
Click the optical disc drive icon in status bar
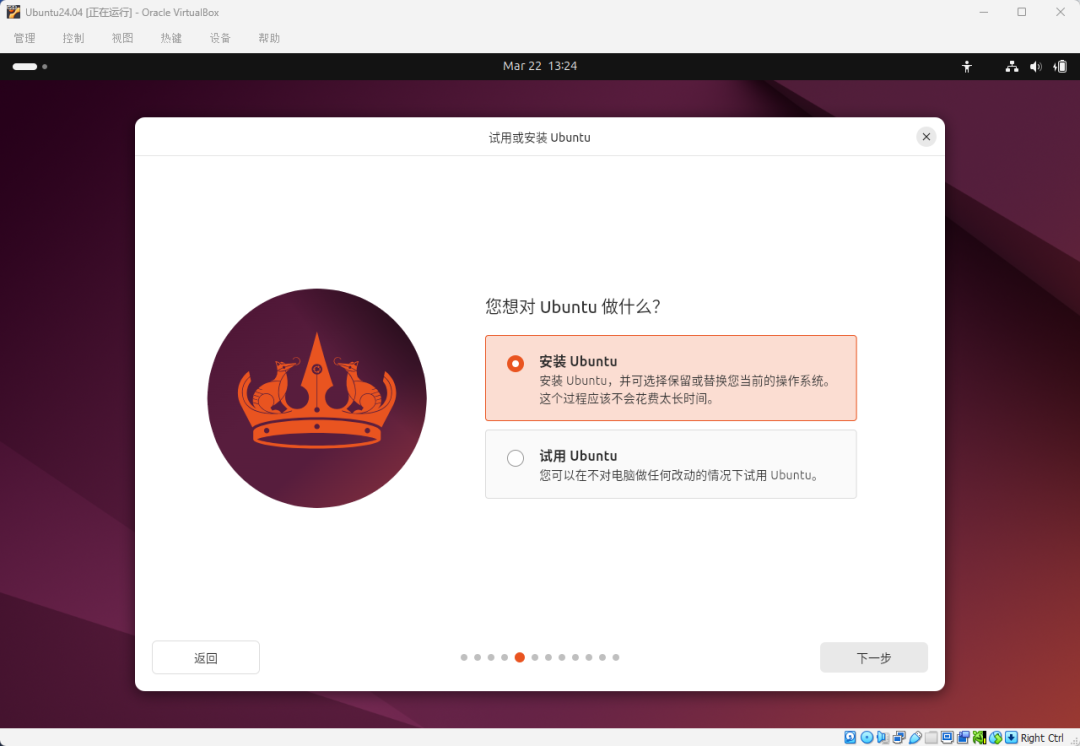(x=865, y=738)
